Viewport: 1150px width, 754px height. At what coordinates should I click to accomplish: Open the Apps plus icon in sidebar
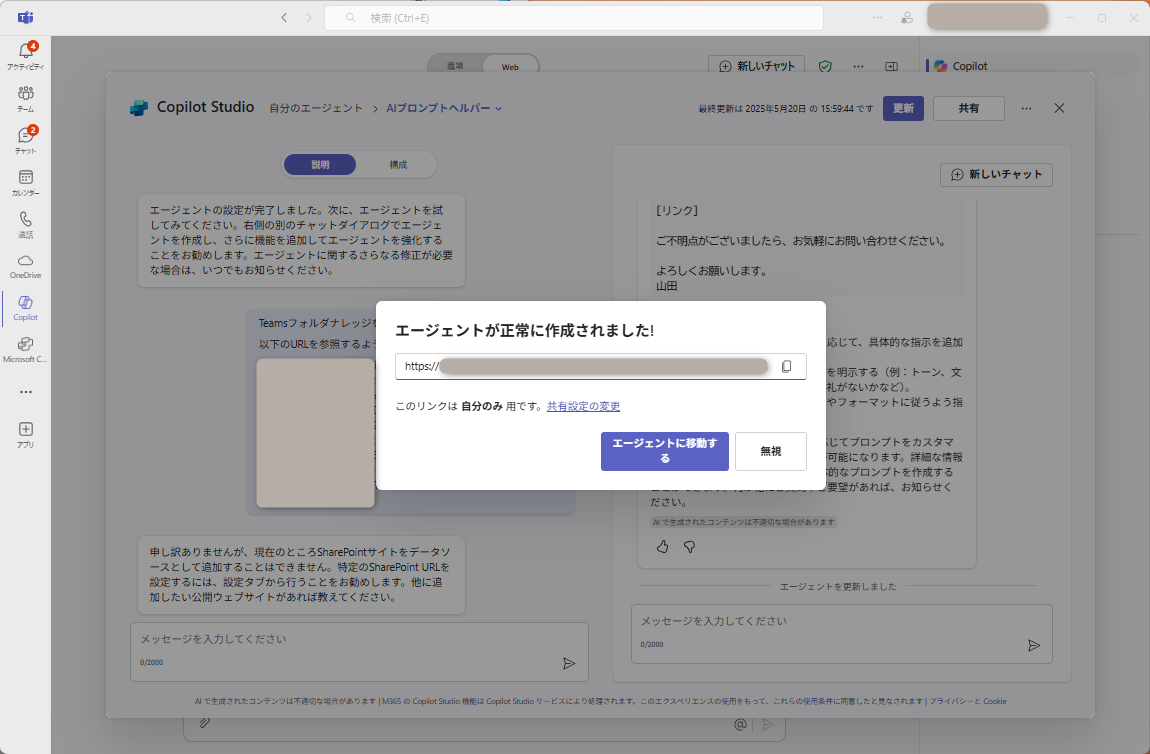click(26, 434)
